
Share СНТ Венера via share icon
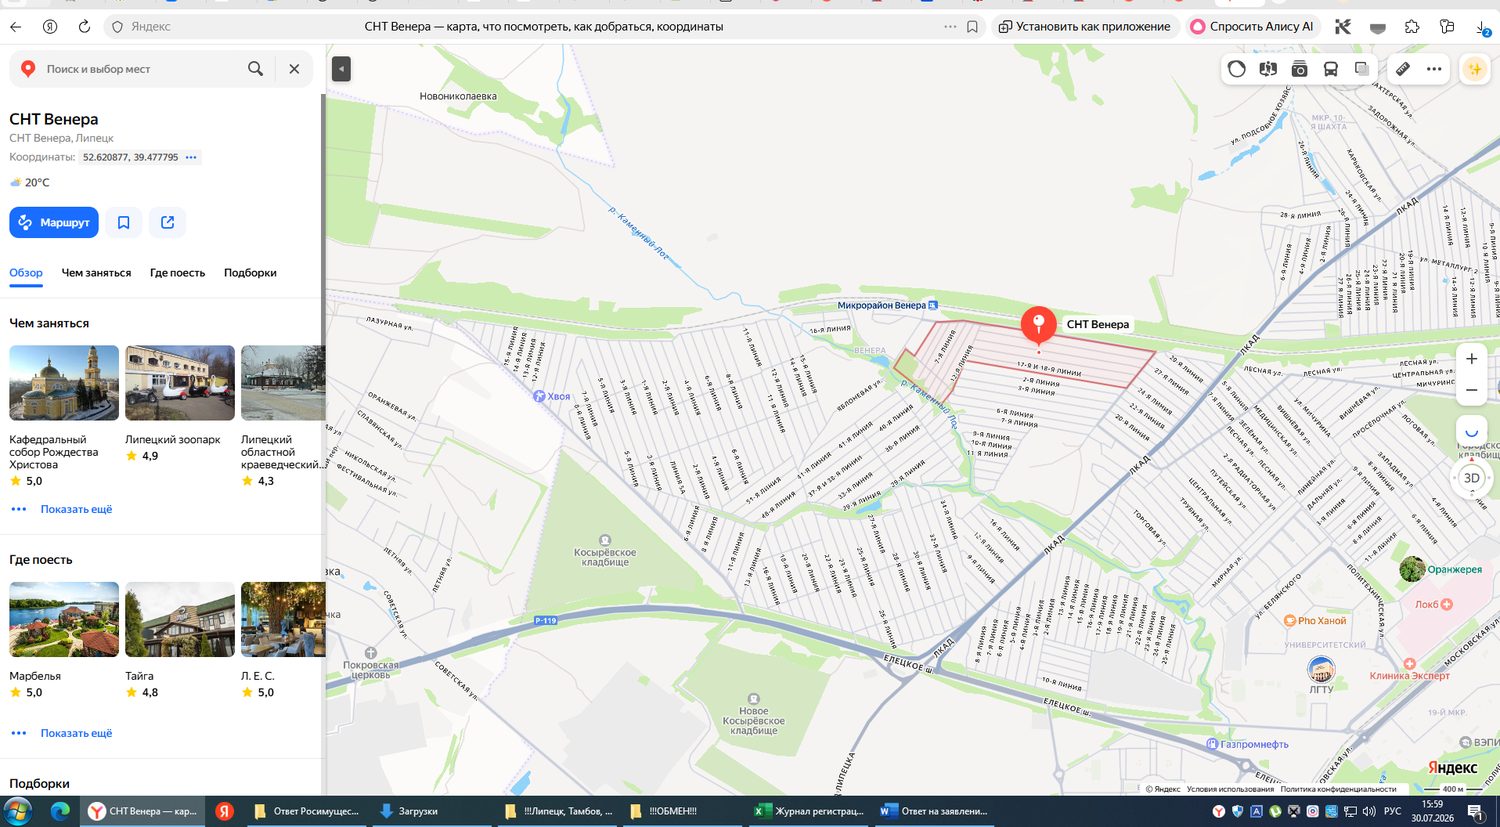[168, 222]
